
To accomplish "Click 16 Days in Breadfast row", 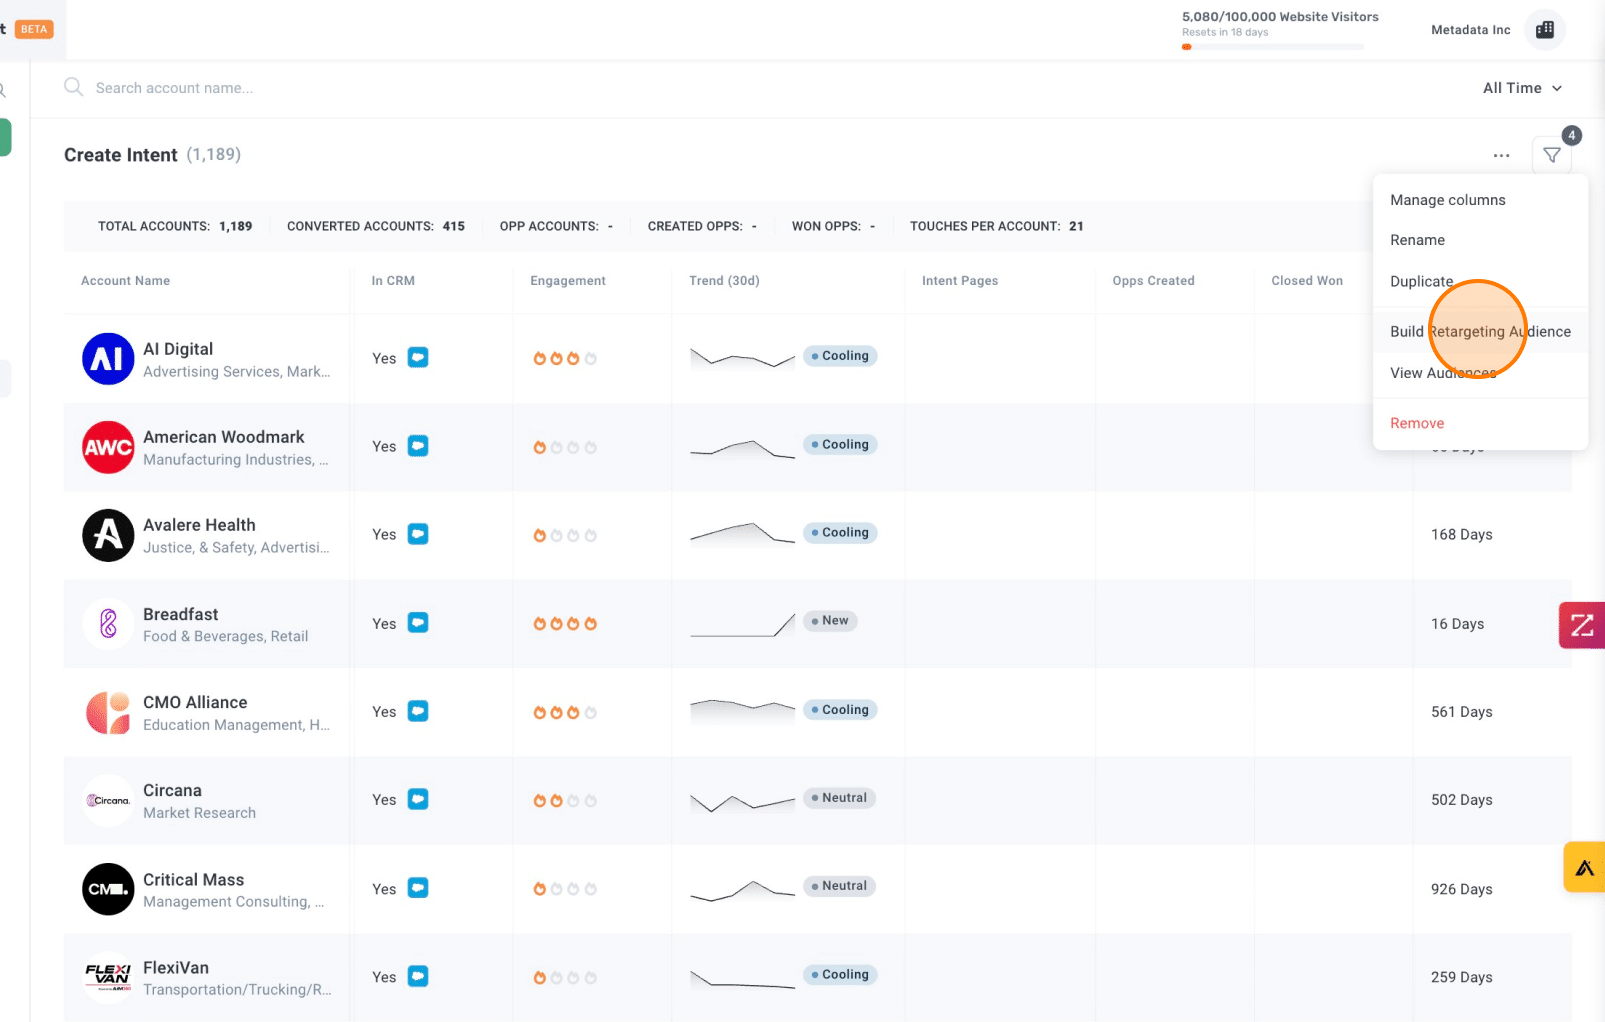I will 1457,624.
